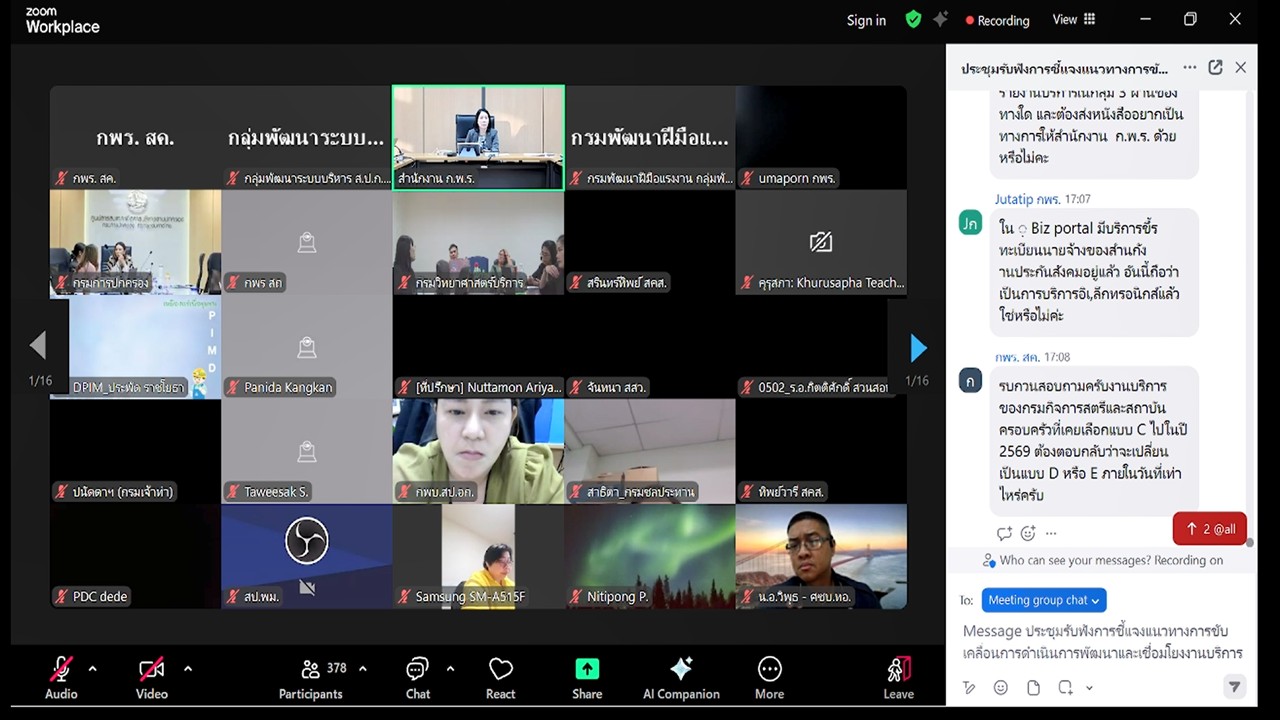This screenshot has width=1280, height=720.
Task: Open Meeting group chat recipient dropdown
Action: (x=1044, y=600)
